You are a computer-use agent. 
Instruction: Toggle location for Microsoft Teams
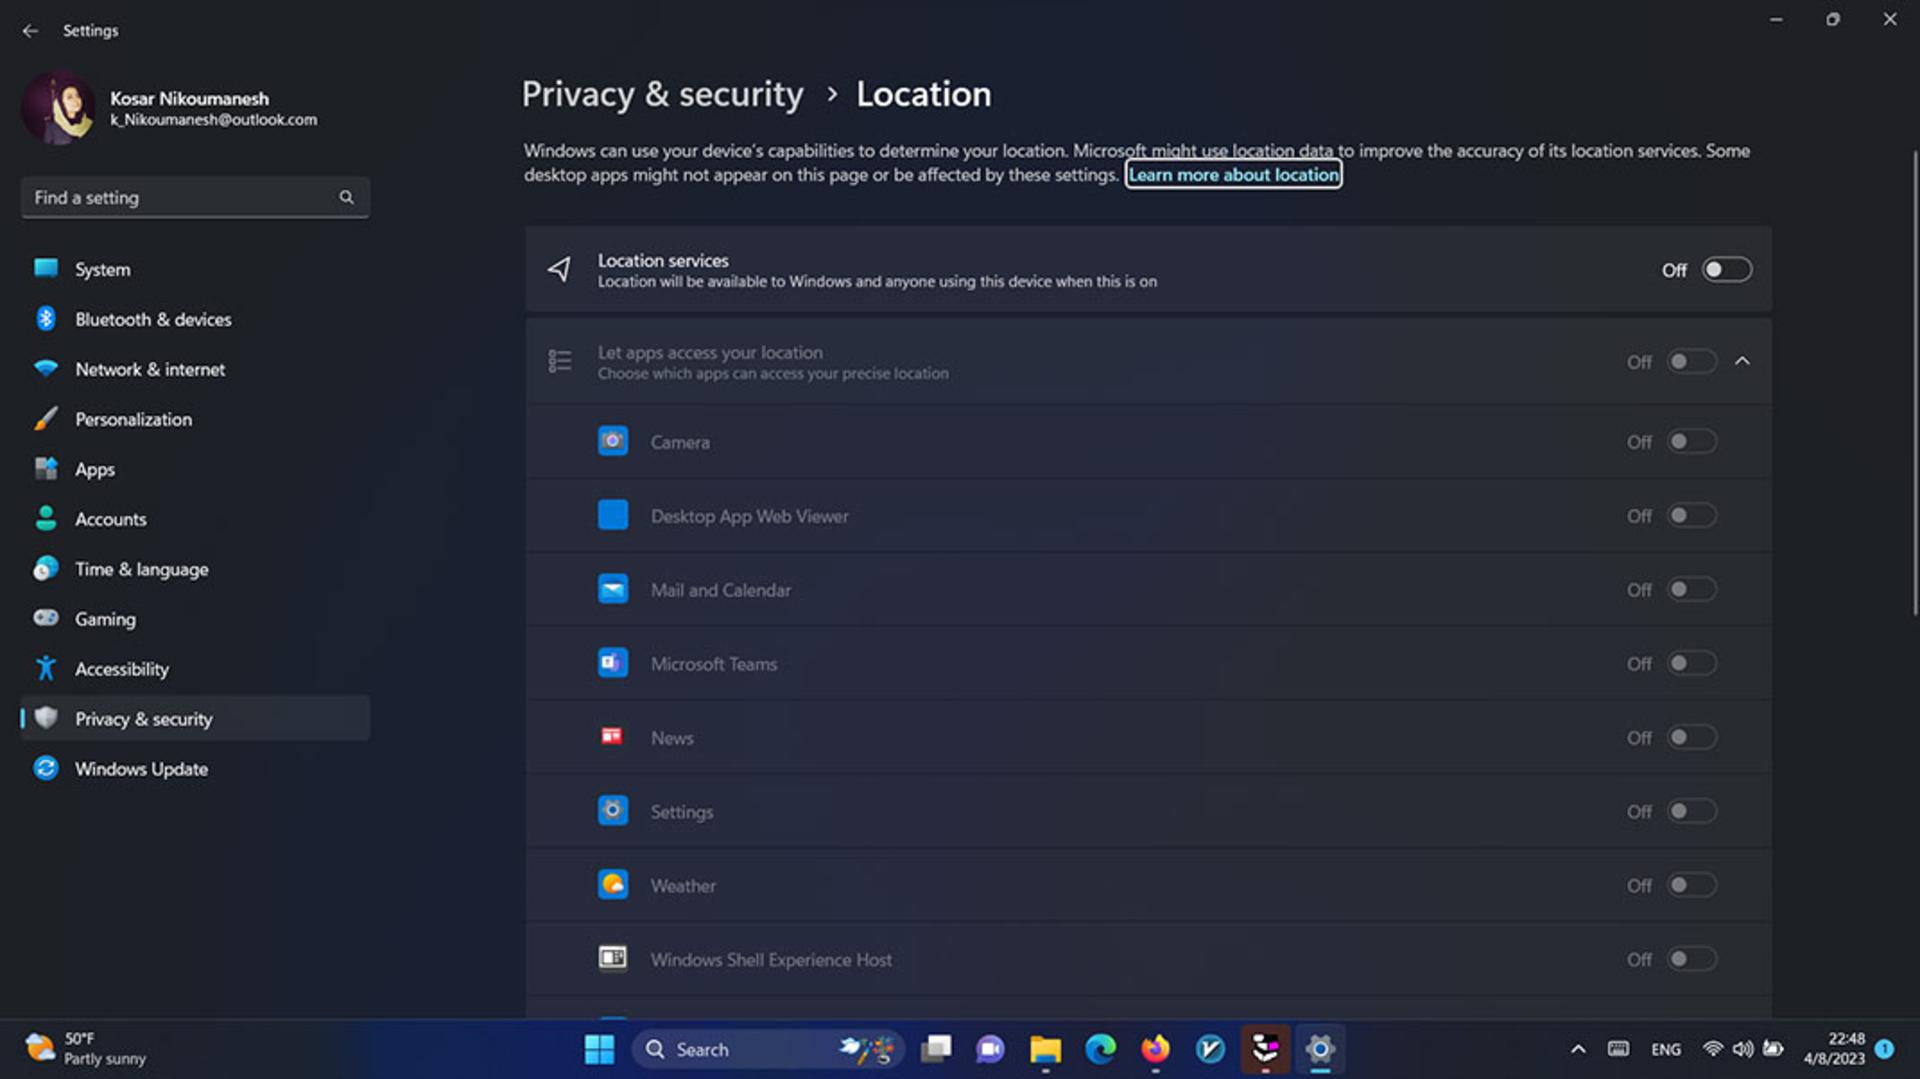point(1691,663)
